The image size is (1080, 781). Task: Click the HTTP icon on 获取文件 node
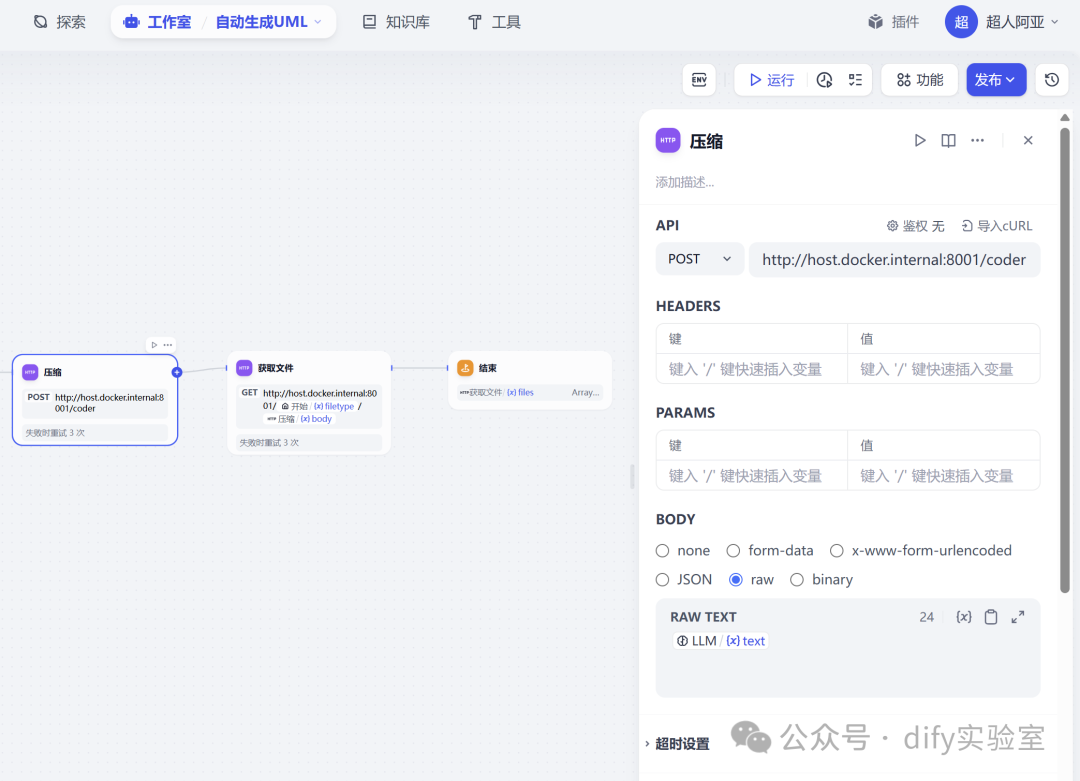pos(245,368)
